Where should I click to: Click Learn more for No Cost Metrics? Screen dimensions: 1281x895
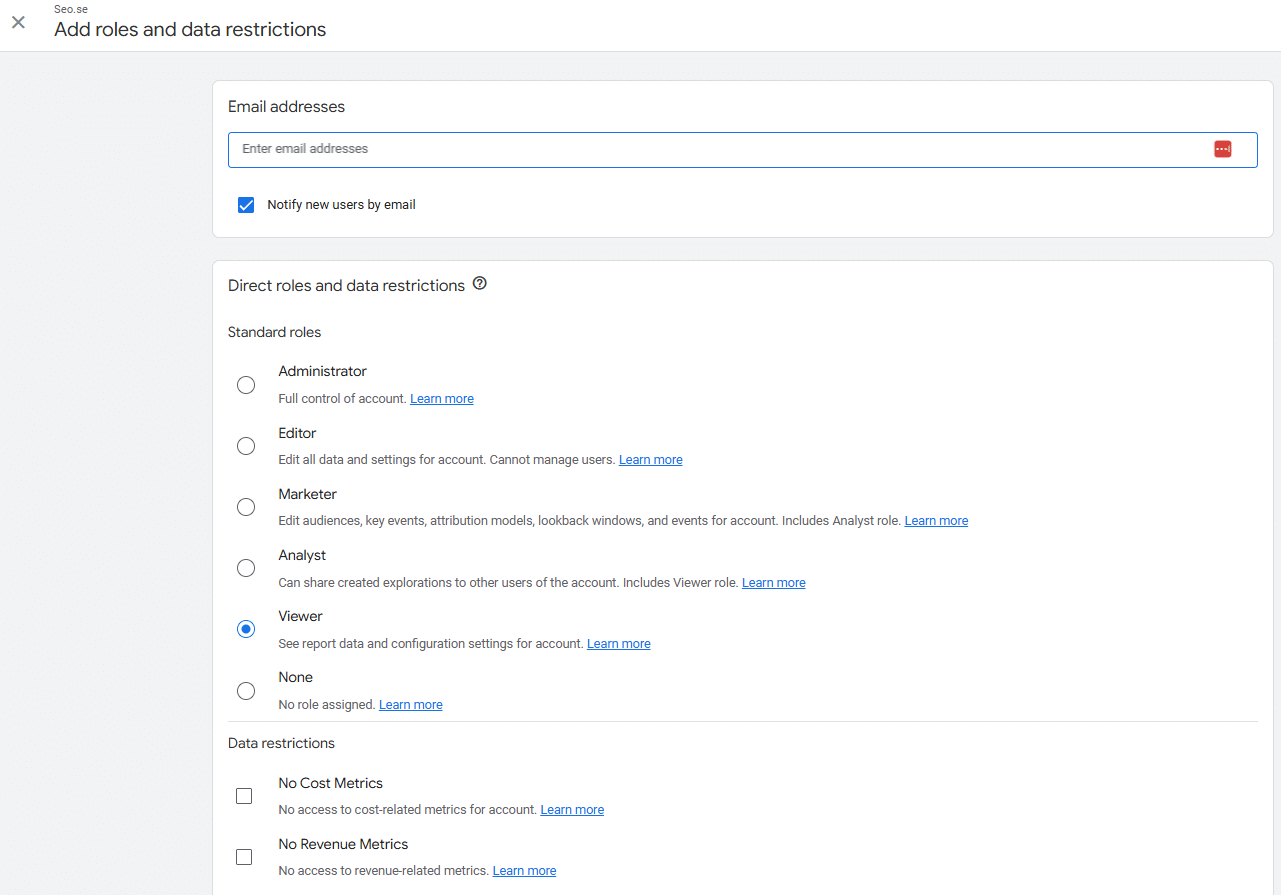(572, 810)
